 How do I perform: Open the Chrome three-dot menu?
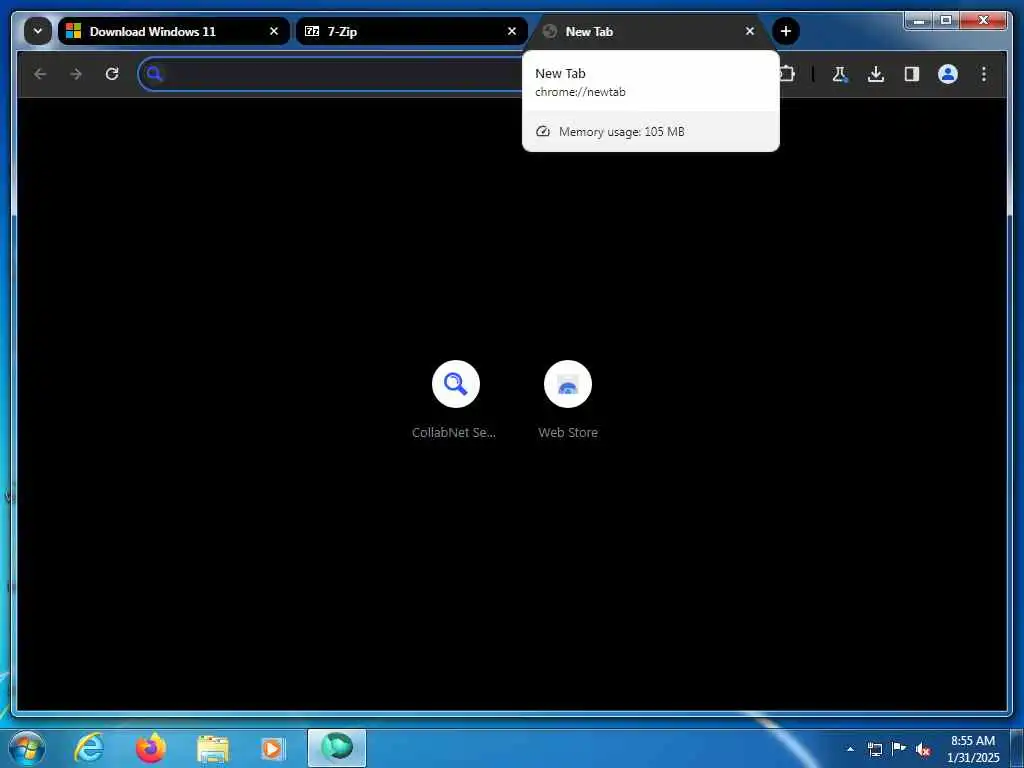pyautogui.click(x=984, y=74)
